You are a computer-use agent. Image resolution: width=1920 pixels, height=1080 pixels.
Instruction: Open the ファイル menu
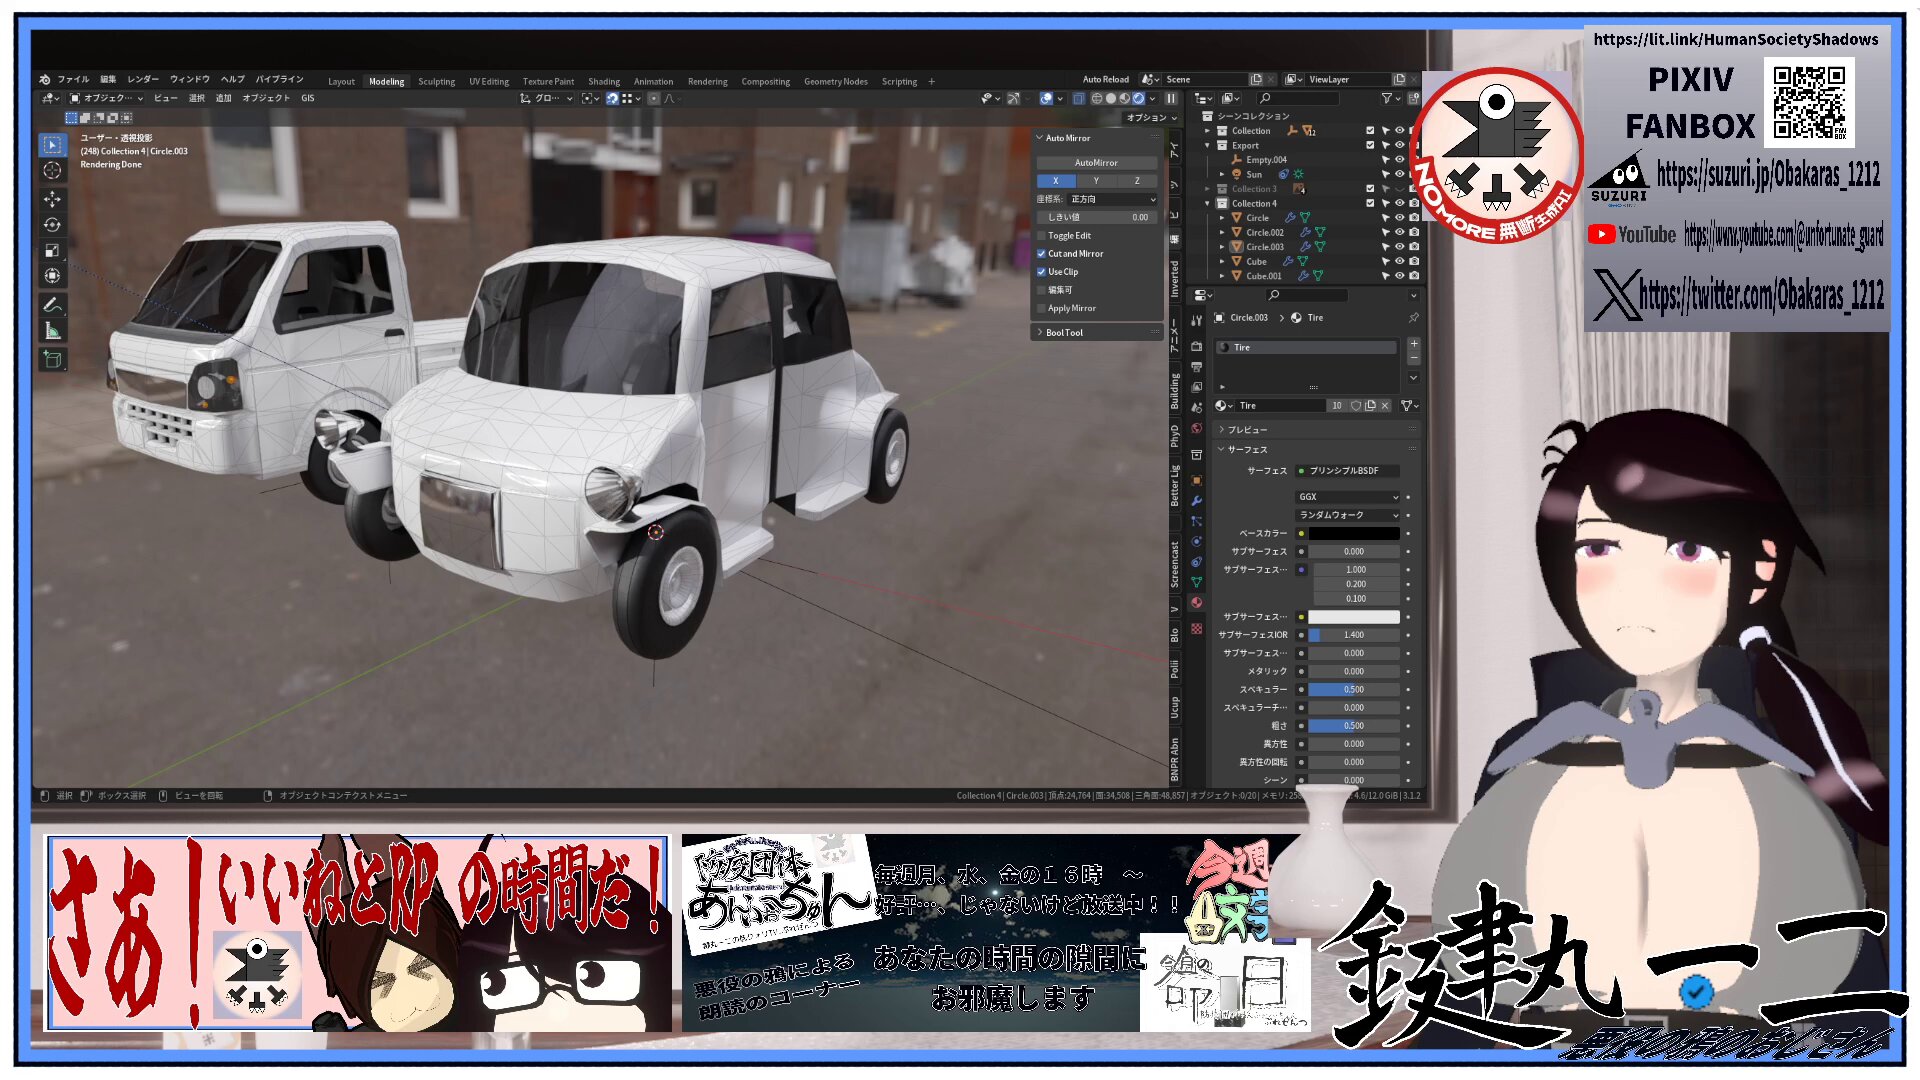[x=73, y=80]
